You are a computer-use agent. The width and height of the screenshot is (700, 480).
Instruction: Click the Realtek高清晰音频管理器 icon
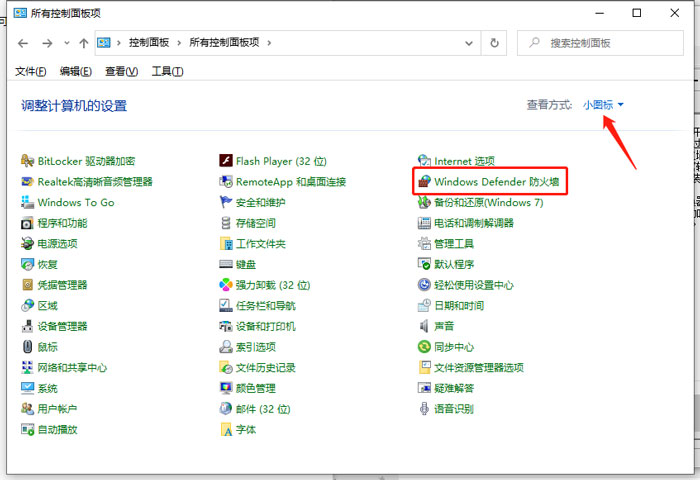click(27, 182)
